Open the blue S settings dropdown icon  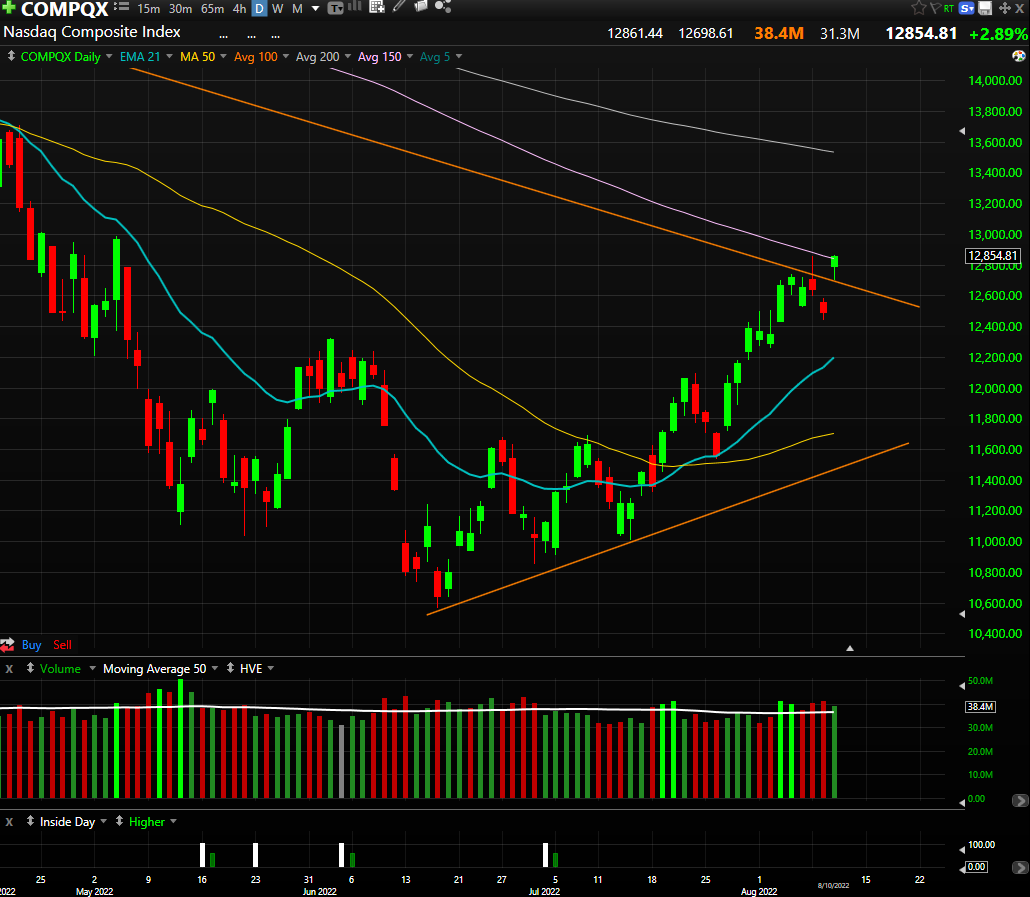pyautogui.click(x=966, y=9)
